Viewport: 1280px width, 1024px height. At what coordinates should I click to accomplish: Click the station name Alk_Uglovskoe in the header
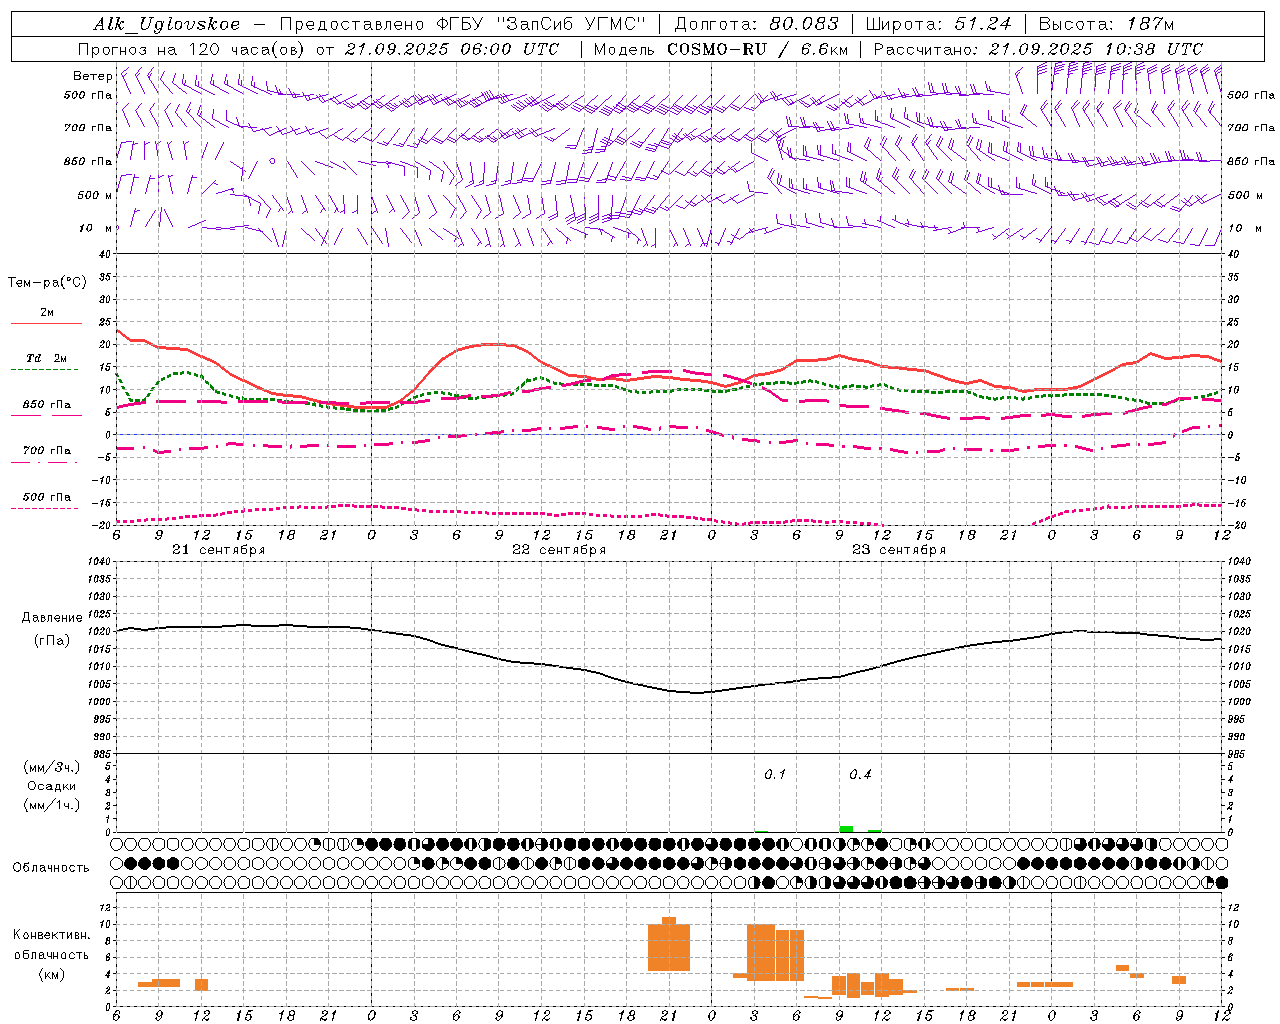point(167,25)
